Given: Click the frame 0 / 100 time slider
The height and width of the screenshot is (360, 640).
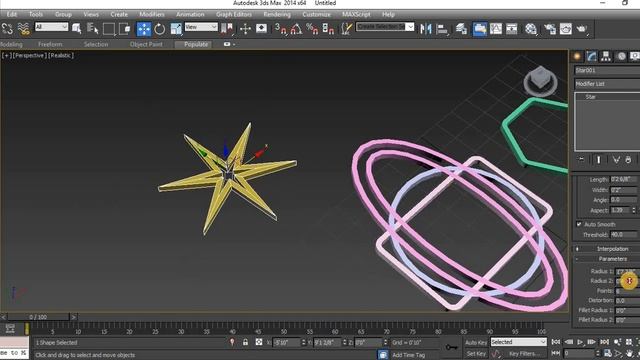Looking at the screenshot, I should 38,317.
